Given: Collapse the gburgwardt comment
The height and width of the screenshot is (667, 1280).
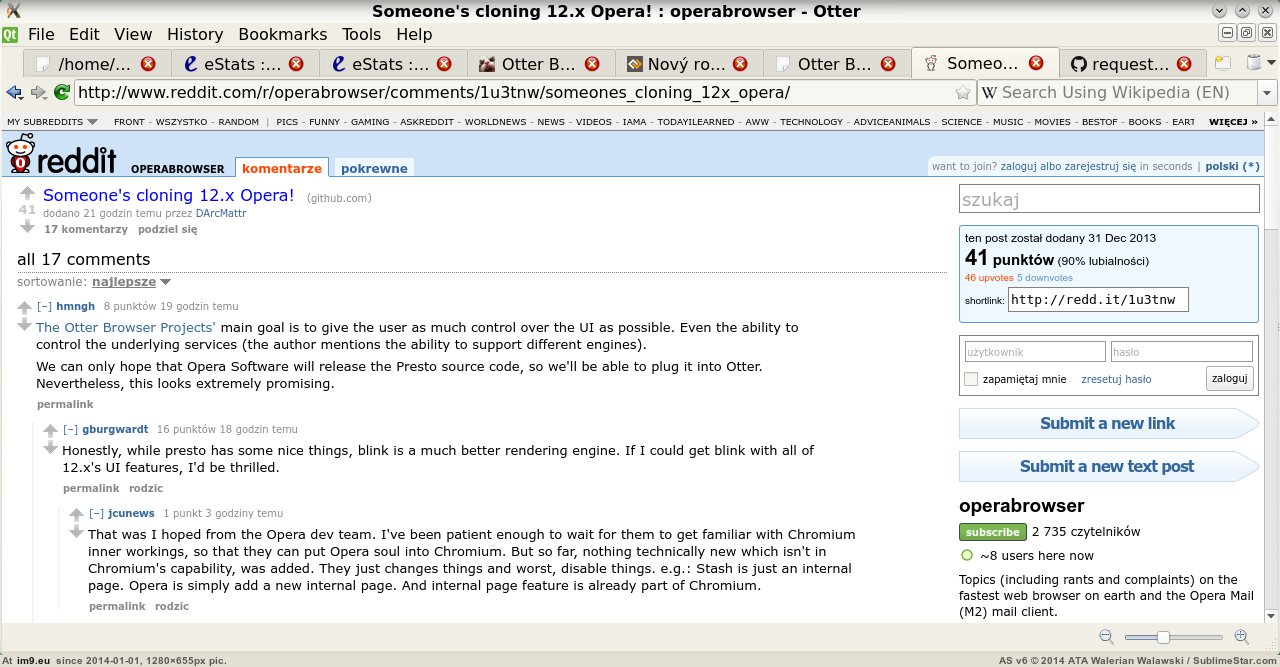Looking at the screenshot, I should point(70,429).
